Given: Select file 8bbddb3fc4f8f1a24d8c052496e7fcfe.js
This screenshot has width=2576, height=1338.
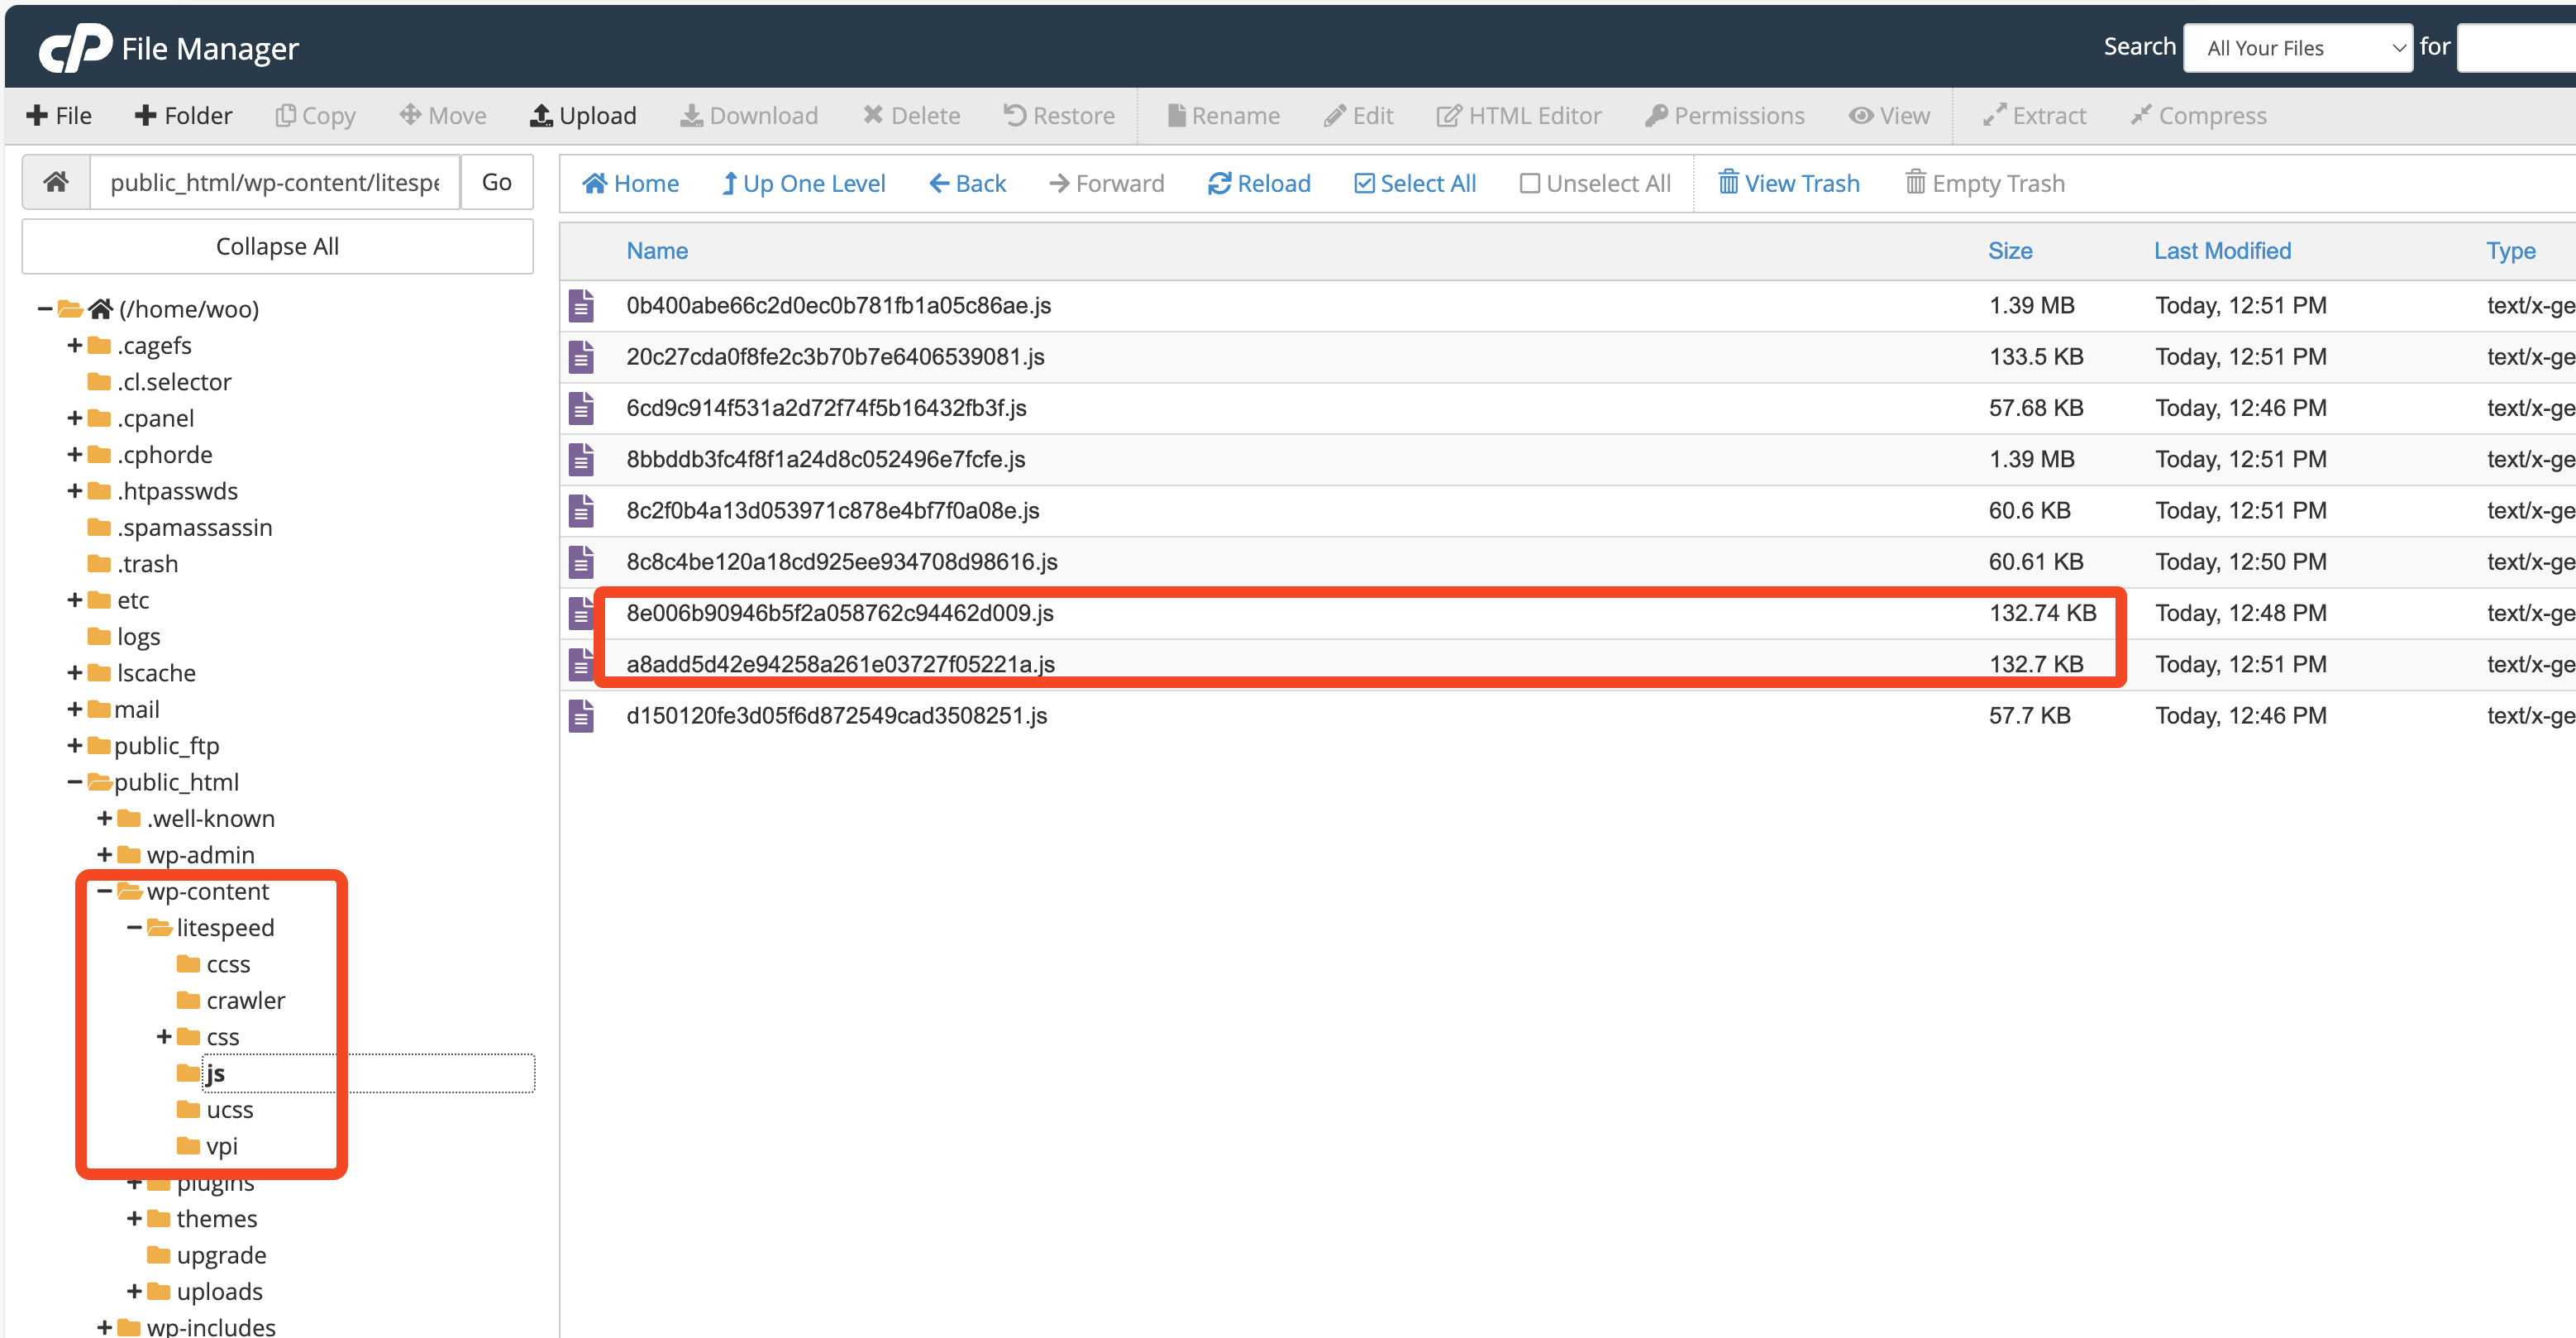Looking at the screenshot, I should pos(825,459).
